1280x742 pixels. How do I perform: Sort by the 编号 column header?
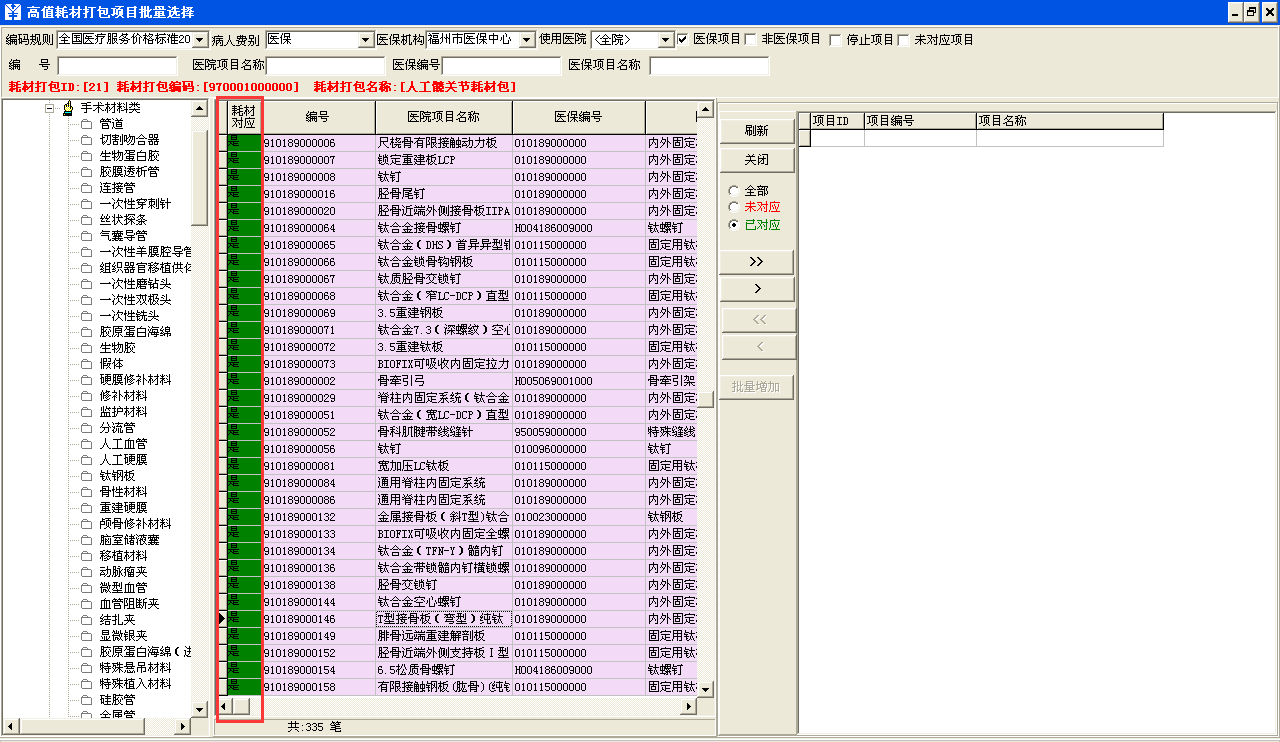tap(318, 117)
